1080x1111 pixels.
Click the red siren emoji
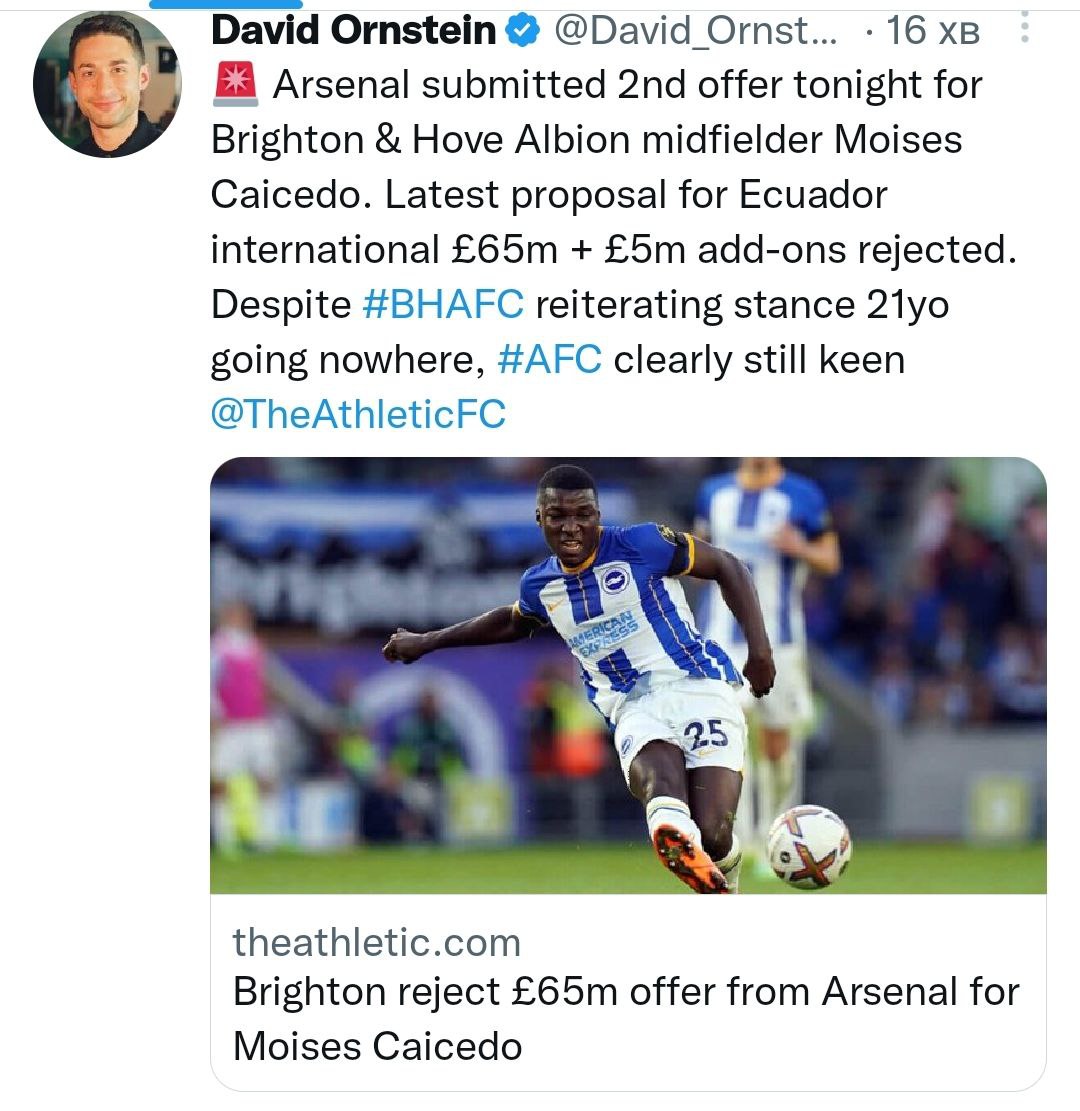(236, 85)
